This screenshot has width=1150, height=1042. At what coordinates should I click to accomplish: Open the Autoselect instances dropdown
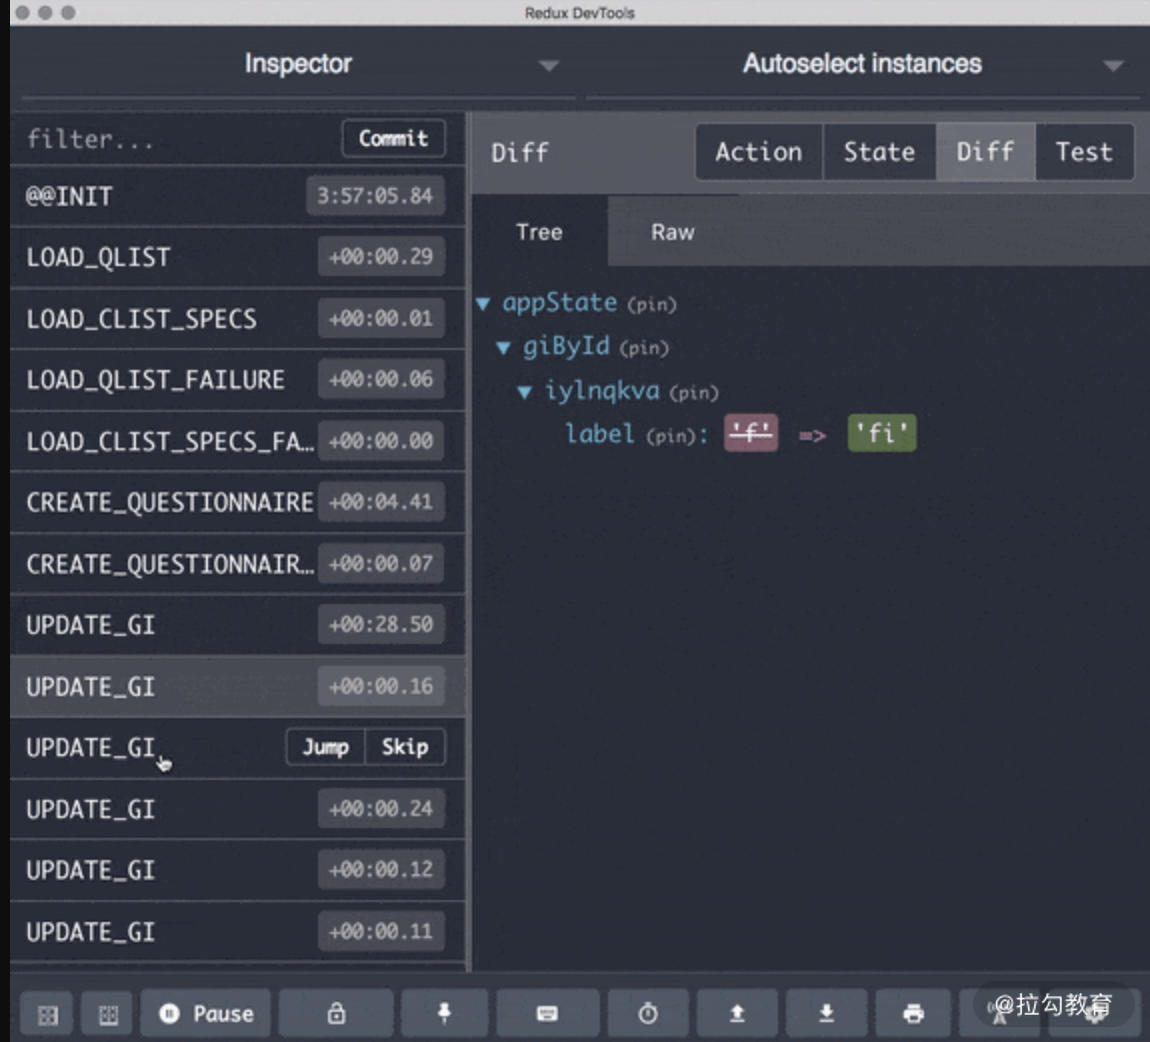click(863, 65)
